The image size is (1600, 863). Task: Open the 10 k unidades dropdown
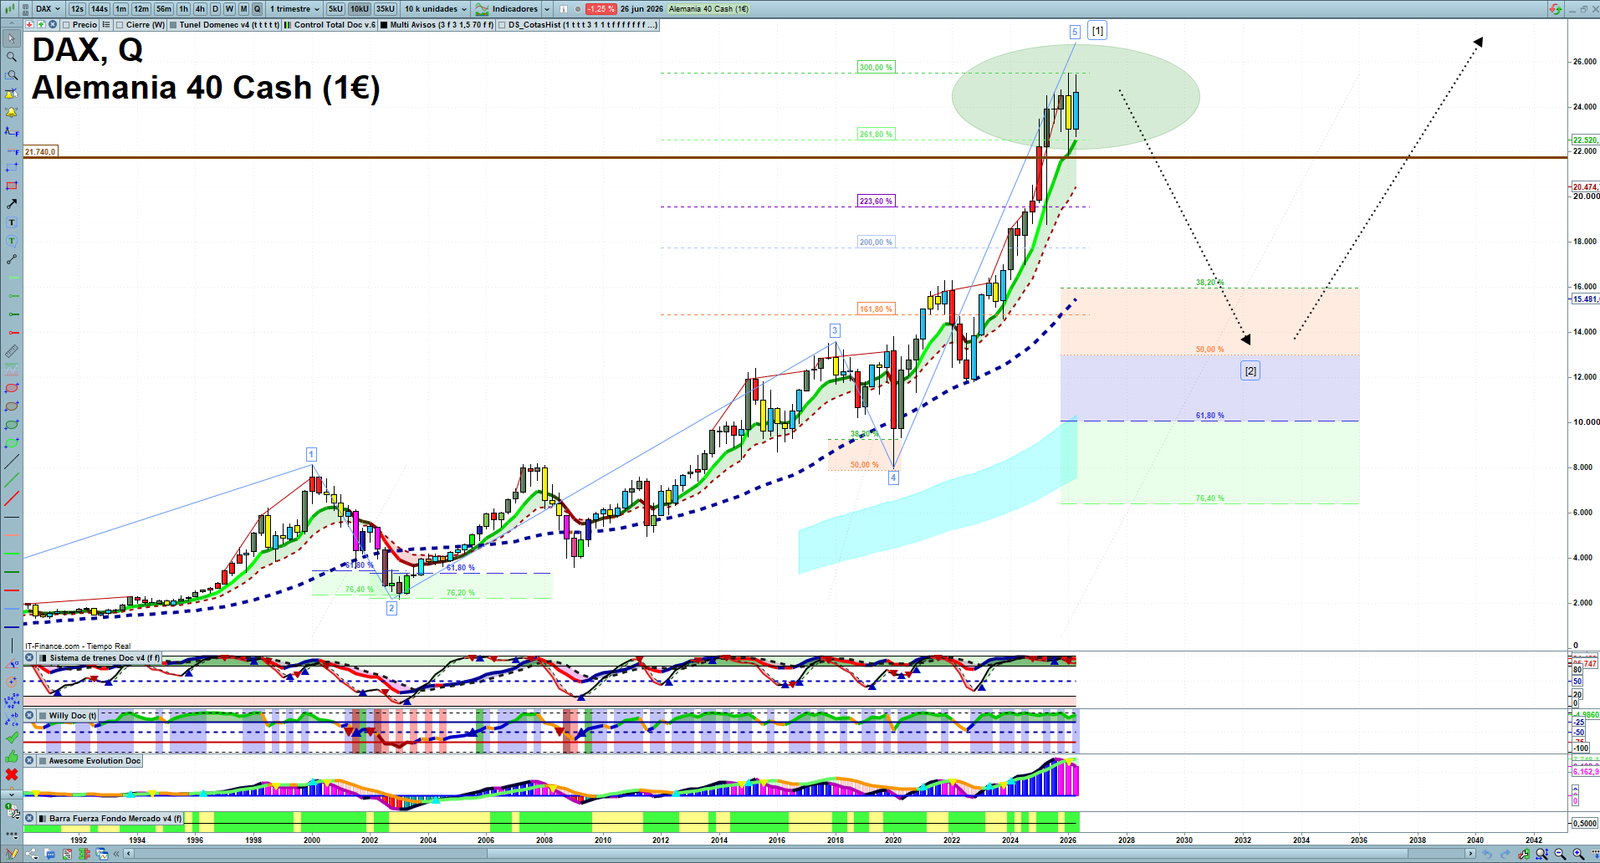pos(435,9)
